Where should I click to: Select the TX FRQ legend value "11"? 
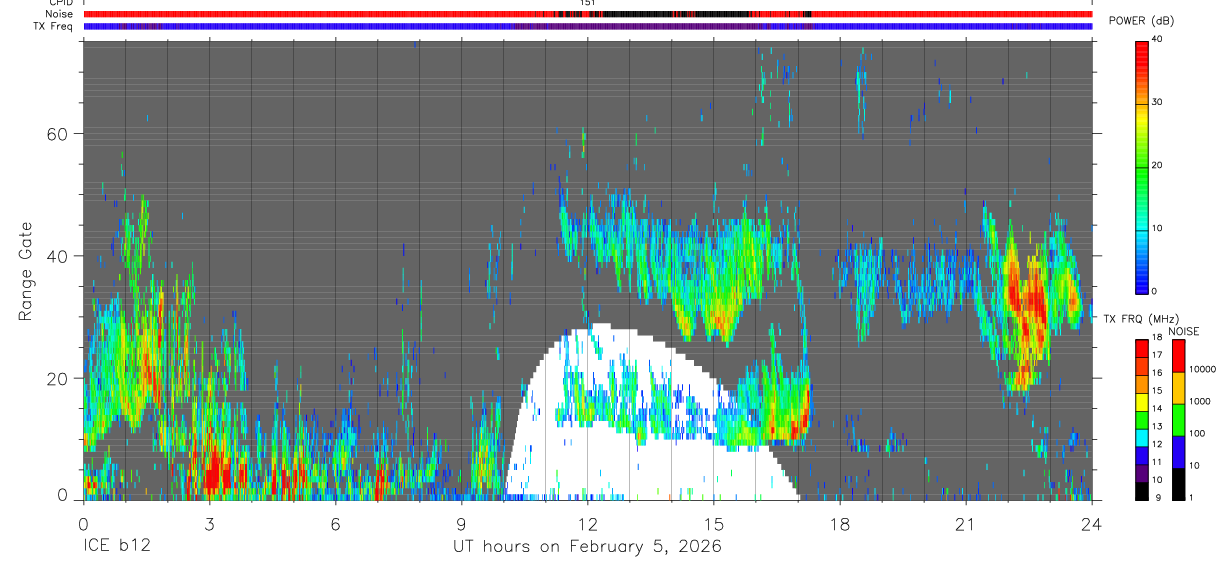click(1157, 462)
